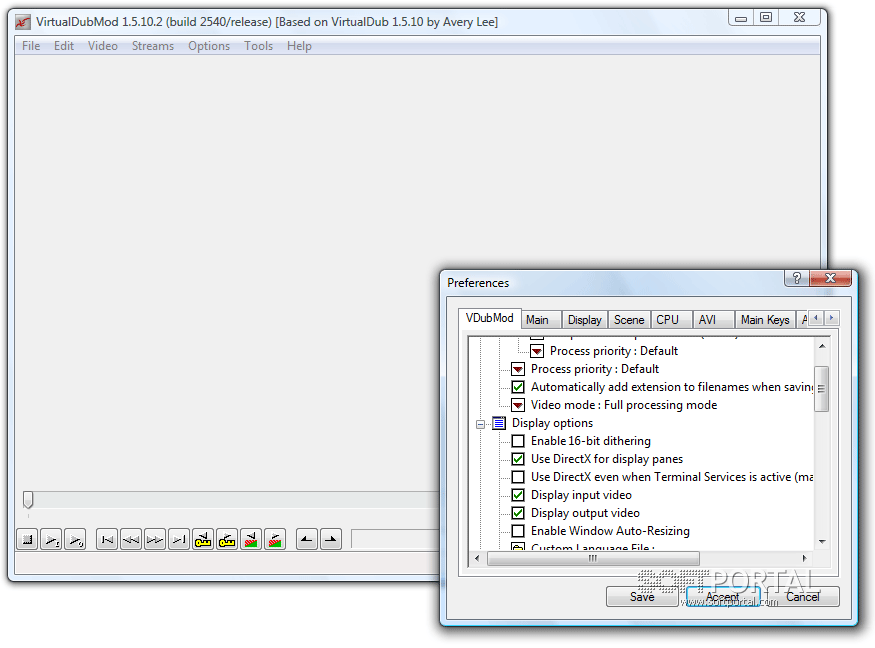The width and height of the screenshot is (875, 648).
Task: Switch to the VDubMod preferences tab
Action: [x=489, y=318]
